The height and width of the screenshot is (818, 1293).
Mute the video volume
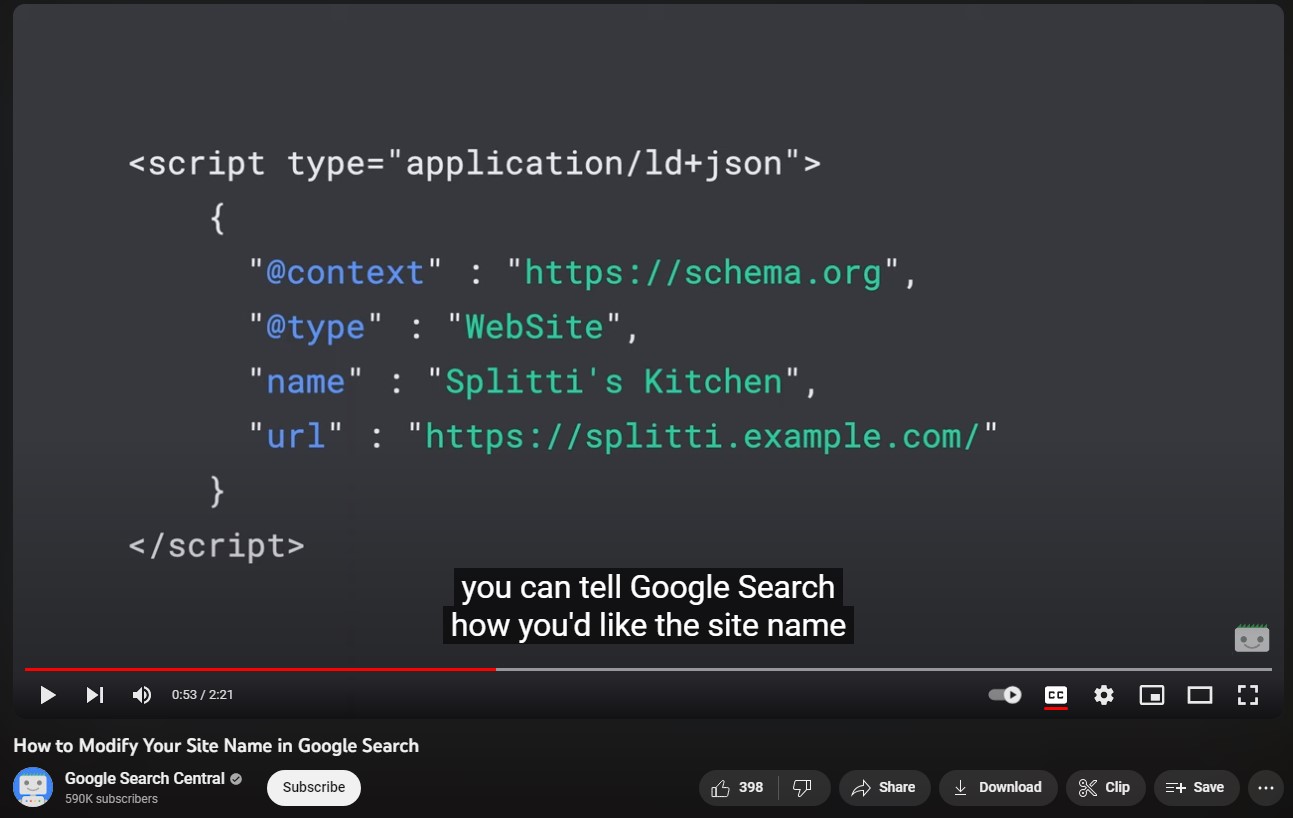(142, 695)
